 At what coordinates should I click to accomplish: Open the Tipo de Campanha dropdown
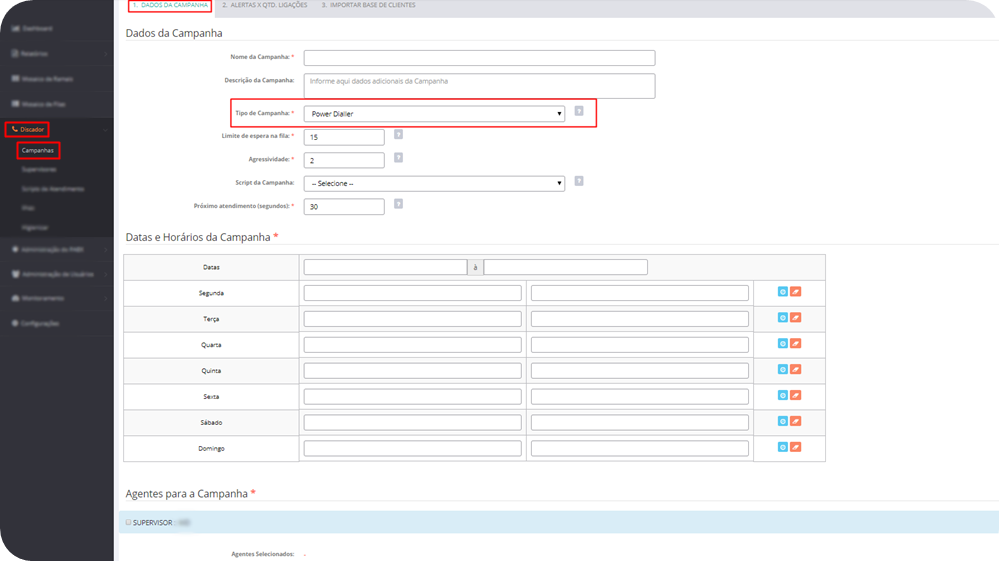434,114
